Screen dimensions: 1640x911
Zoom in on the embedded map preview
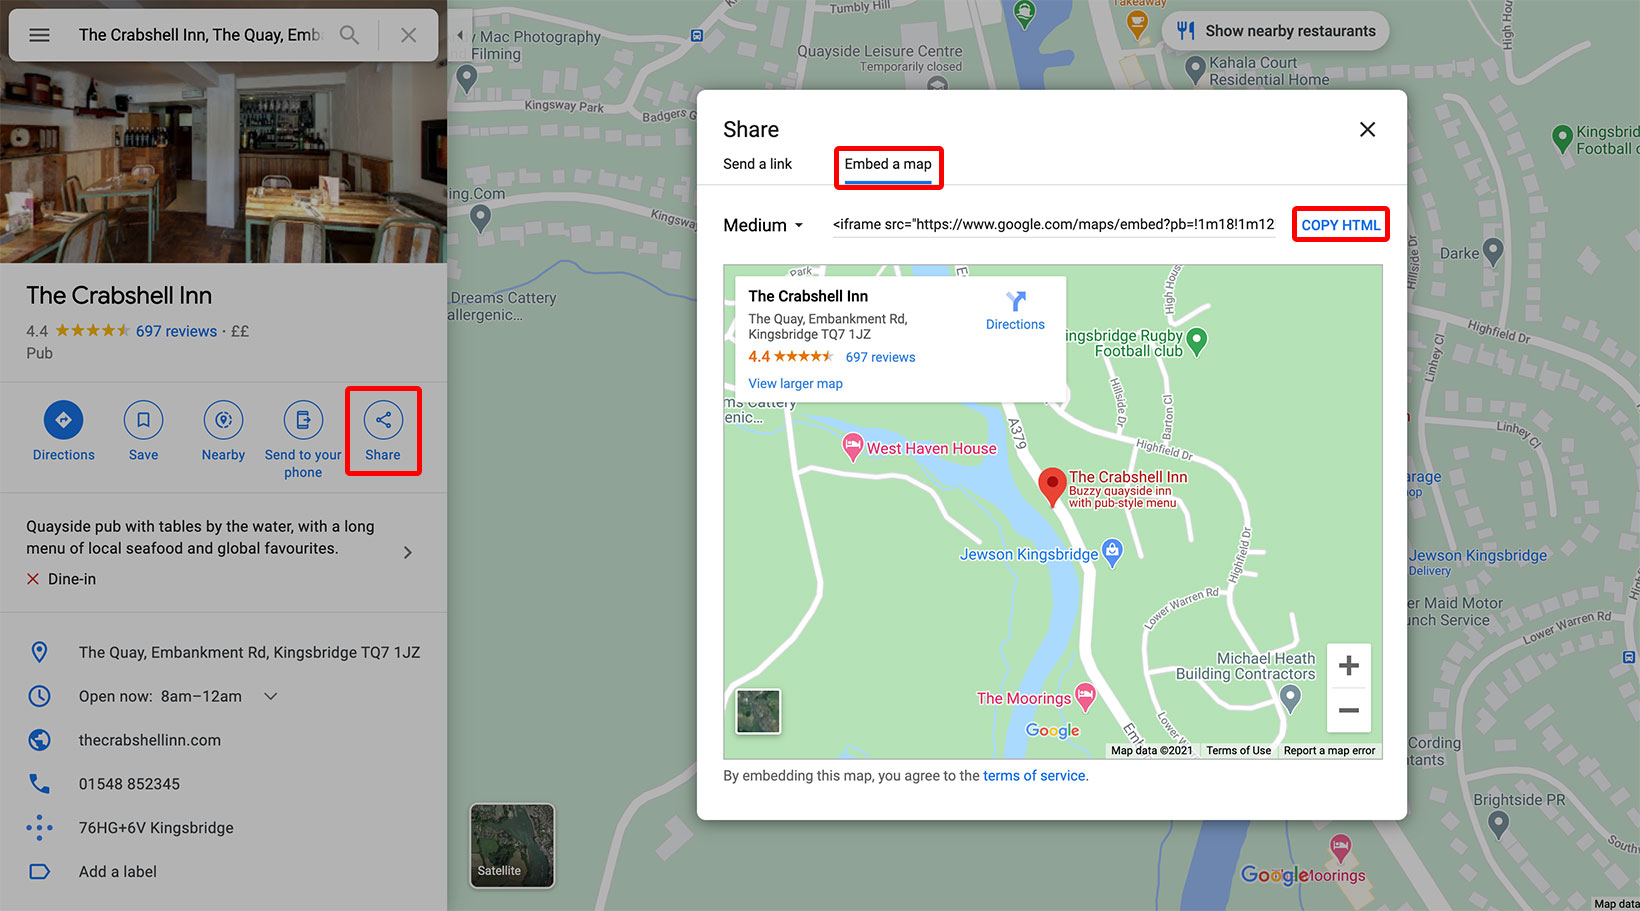click(1349, 664)
